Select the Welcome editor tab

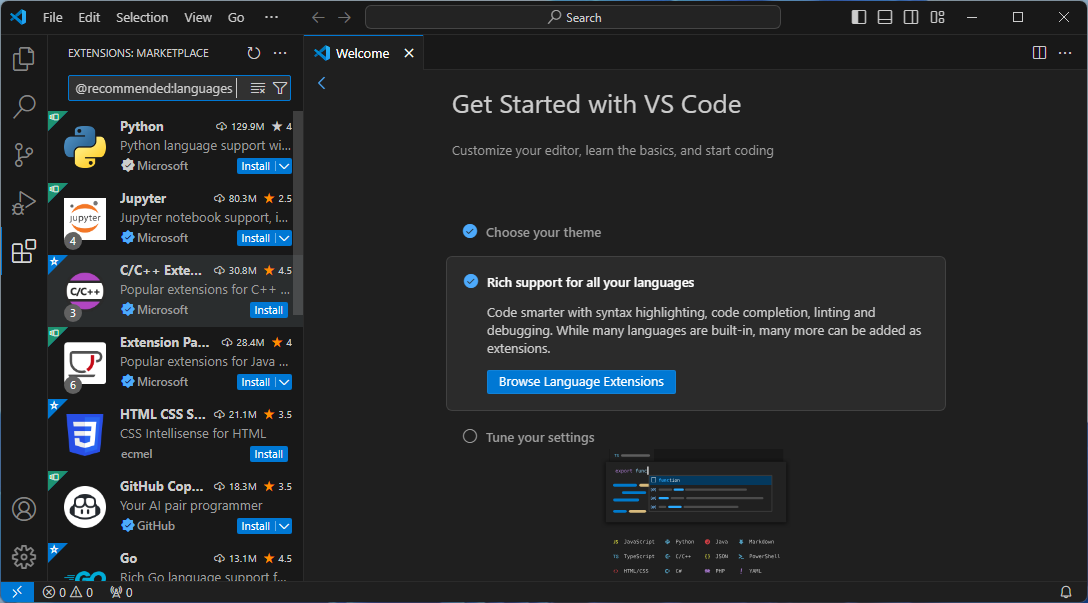pyautogui.click(x=364, y=53)
